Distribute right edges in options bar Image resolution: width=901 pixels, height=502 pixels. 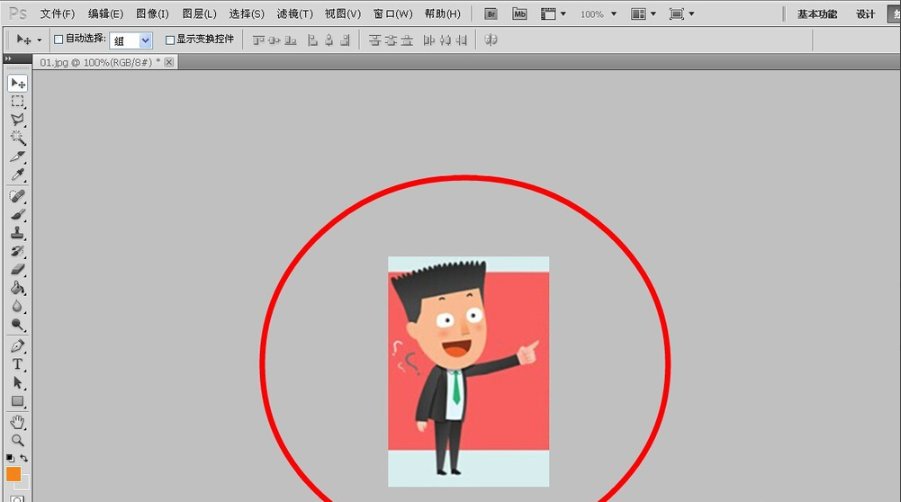click(461, 40)
